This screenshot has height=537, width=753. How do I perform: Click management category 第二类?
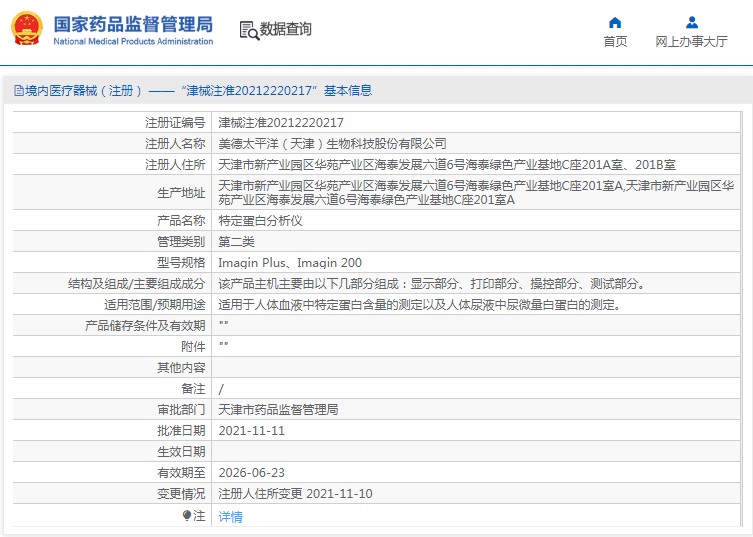236,242
